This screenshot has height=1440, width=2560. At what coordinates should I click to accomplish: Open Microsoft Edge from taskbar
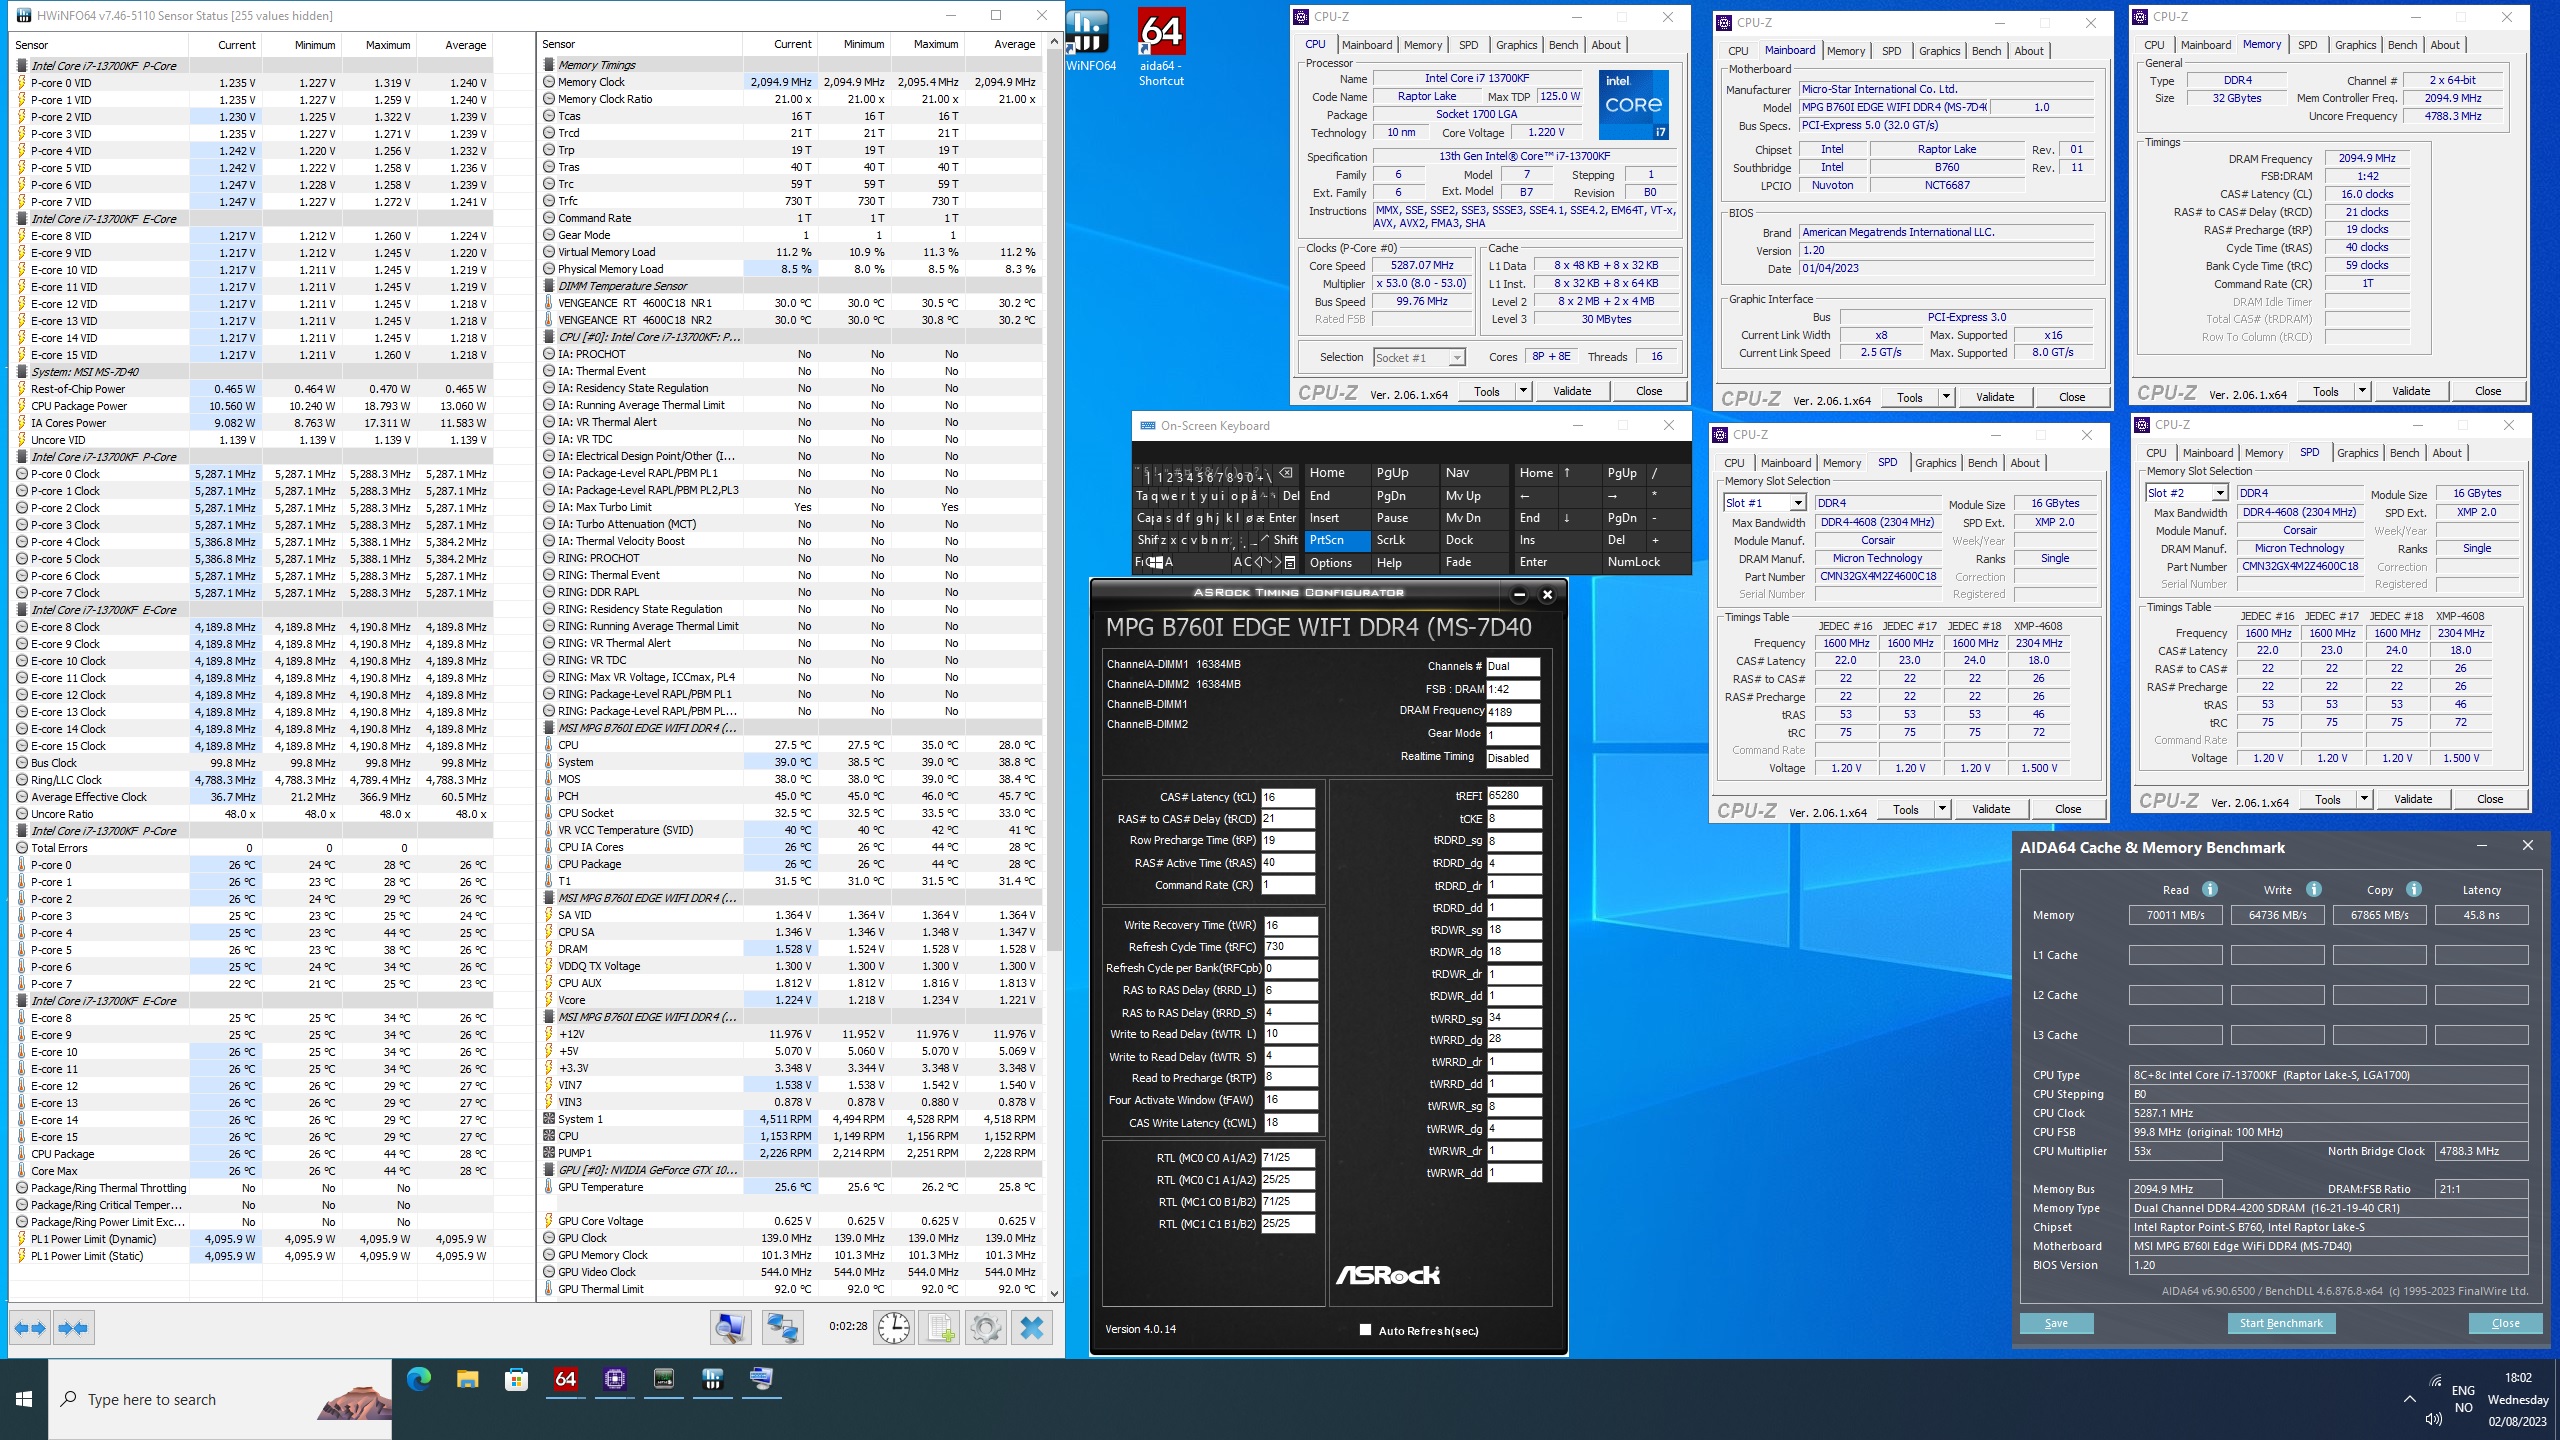pos(419,1380)
